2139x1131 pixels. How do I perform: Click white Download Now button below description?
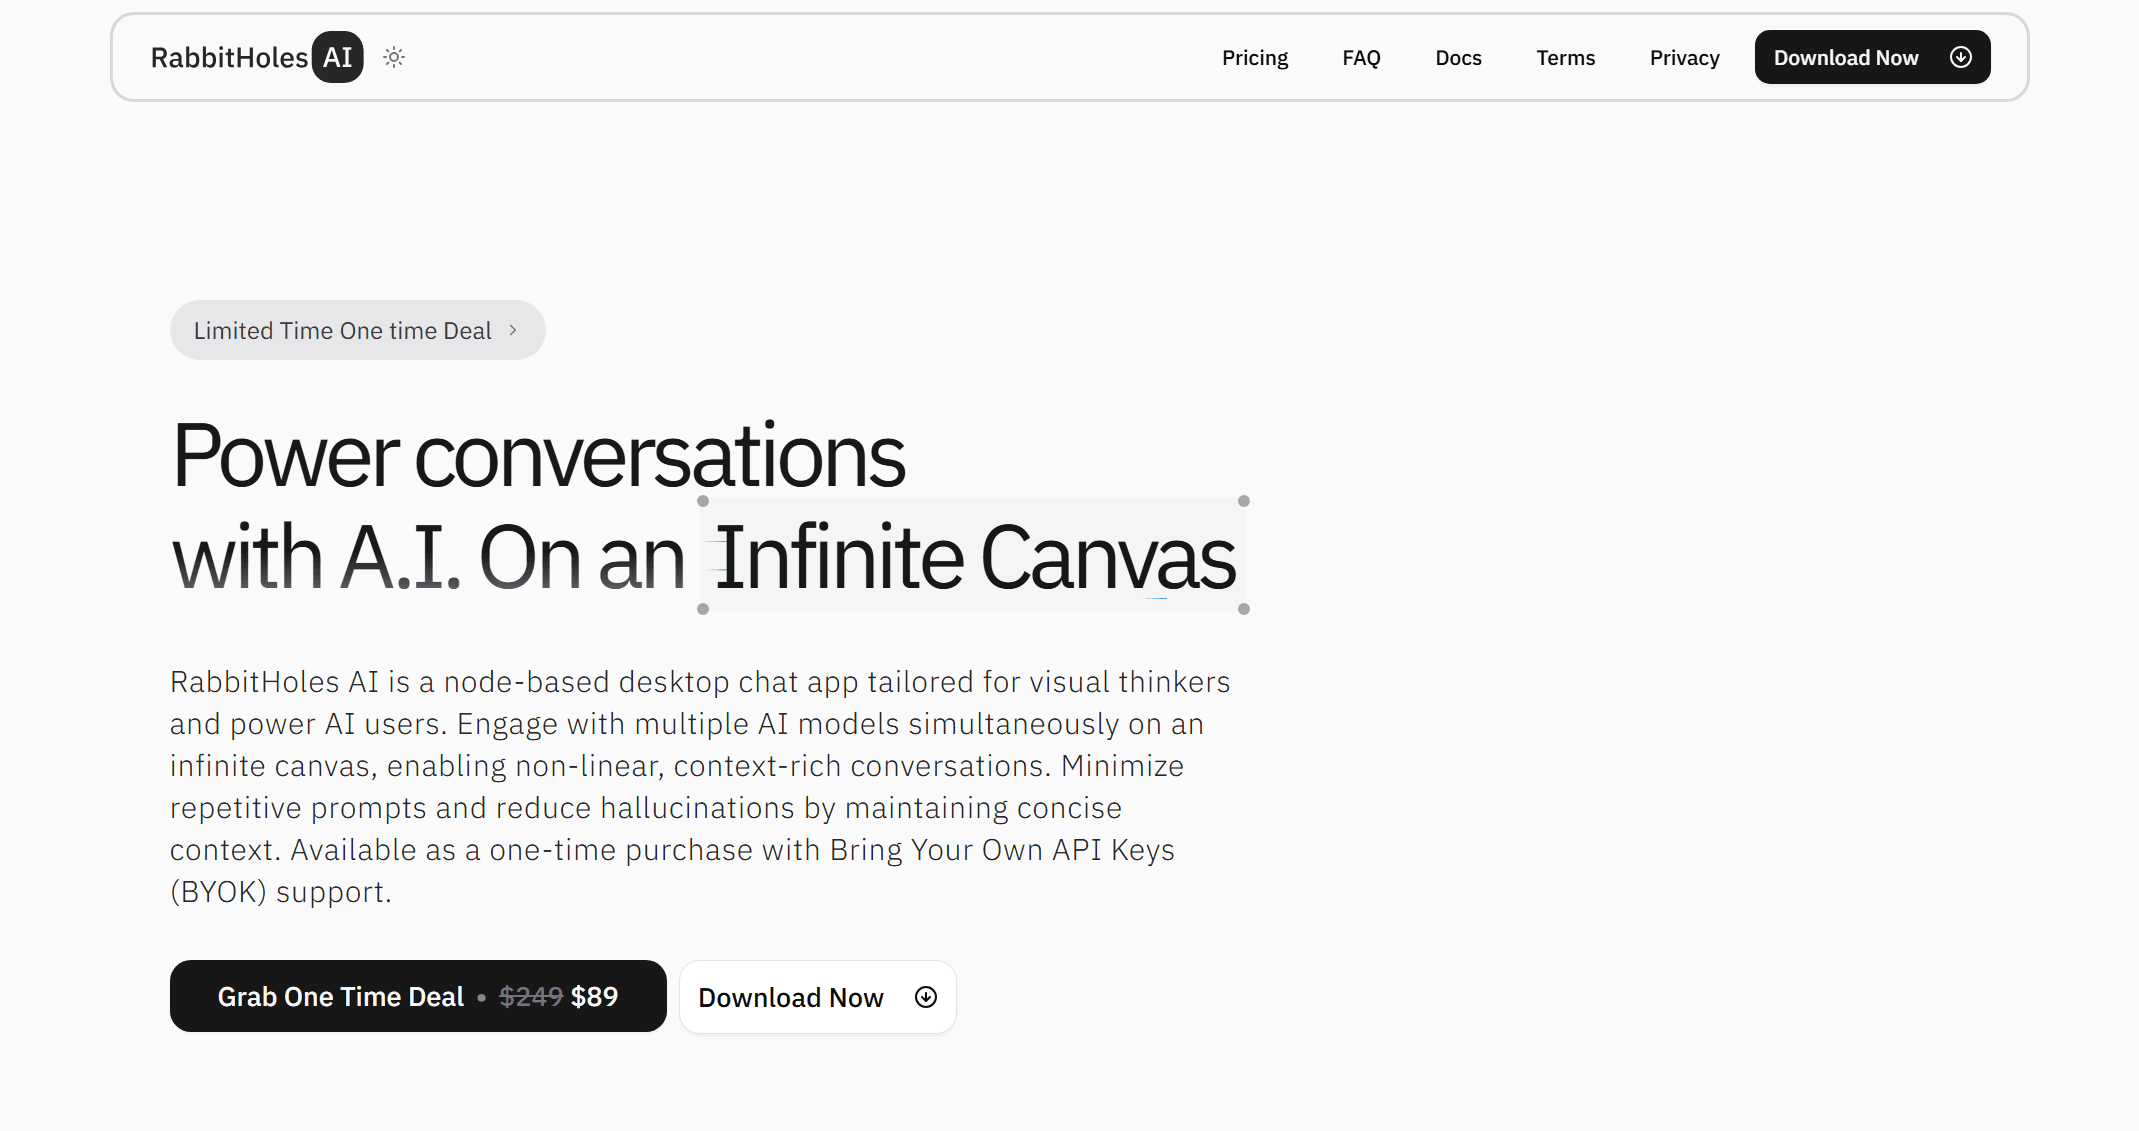(790, 997)
